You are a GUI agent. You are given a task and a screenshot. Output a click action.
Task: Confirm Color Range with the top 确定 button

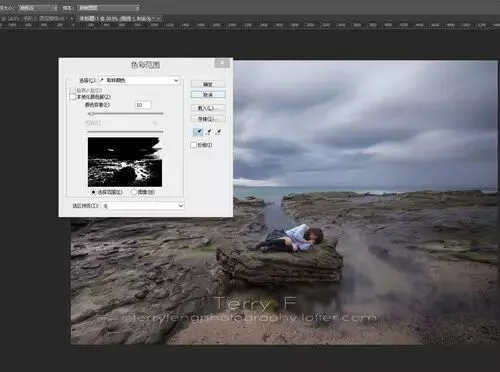208,84
